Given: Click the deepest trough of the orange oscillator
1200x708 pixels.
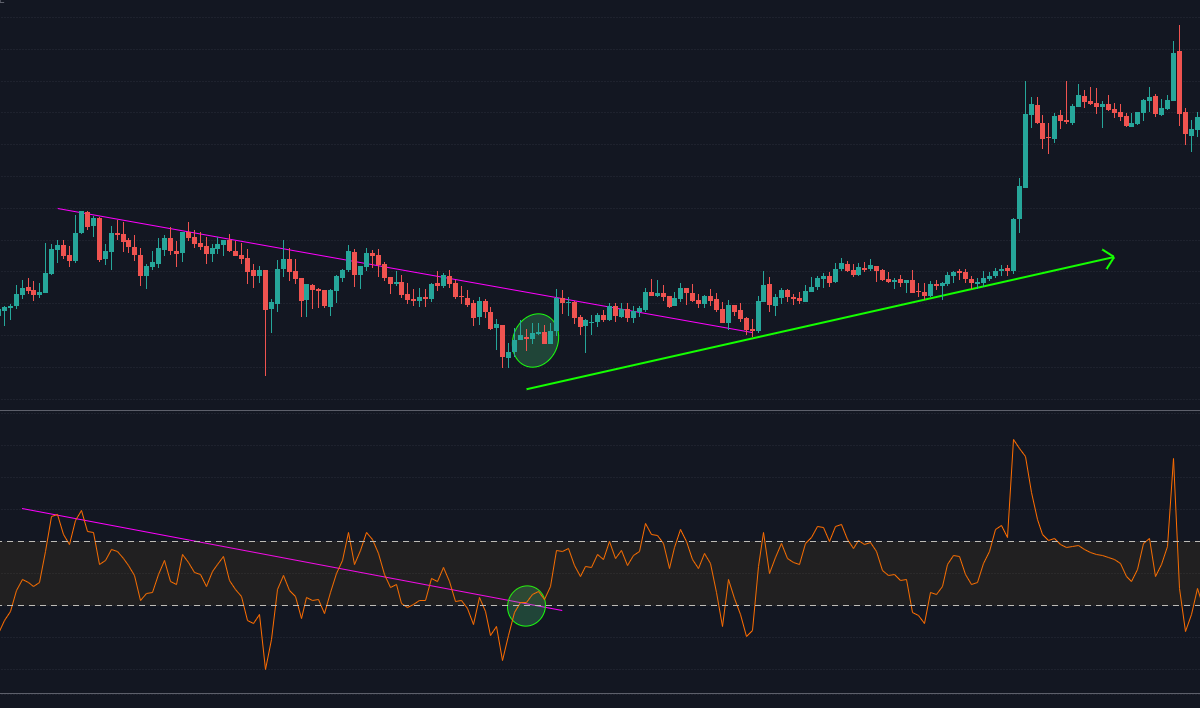Looking at the screenshot, I should [266, 667].
